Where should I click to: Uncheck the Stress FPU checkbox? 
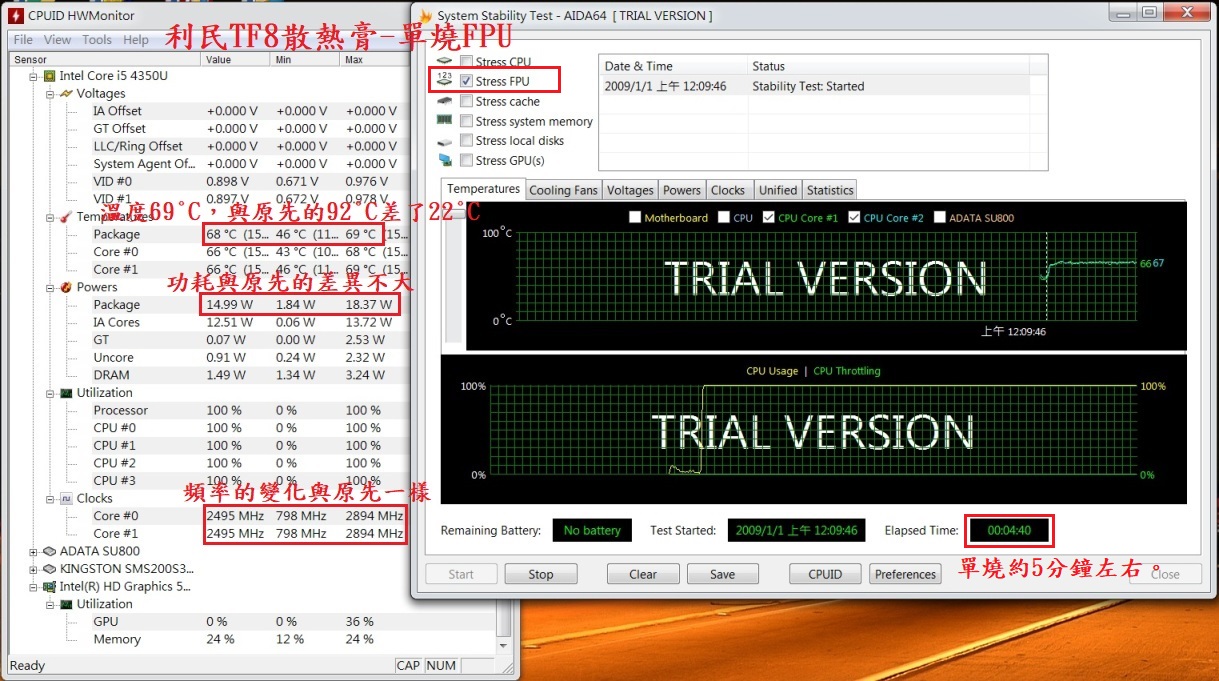[x=466, y=81]
